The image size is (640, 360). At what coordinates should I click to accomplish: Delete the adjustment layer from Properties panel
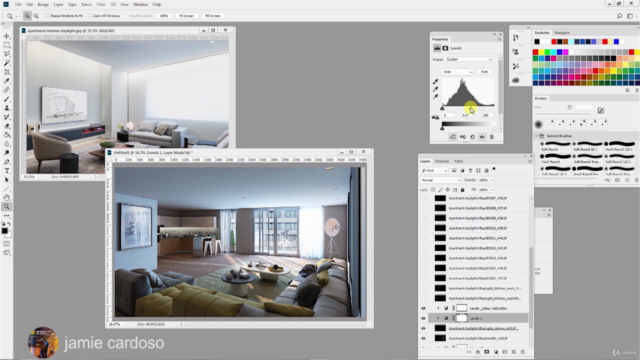pyautogui.click(x=492, y=137)
